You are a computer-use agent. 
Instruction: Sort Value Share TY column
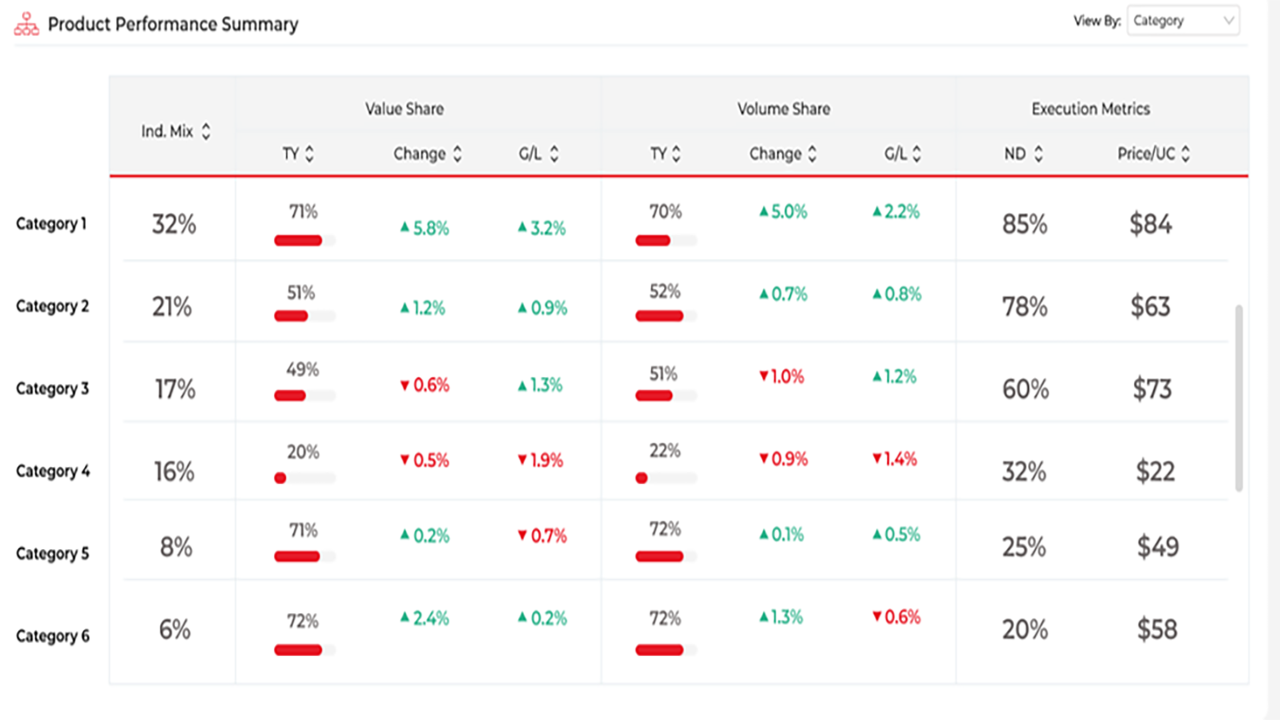tap(310, 154)
